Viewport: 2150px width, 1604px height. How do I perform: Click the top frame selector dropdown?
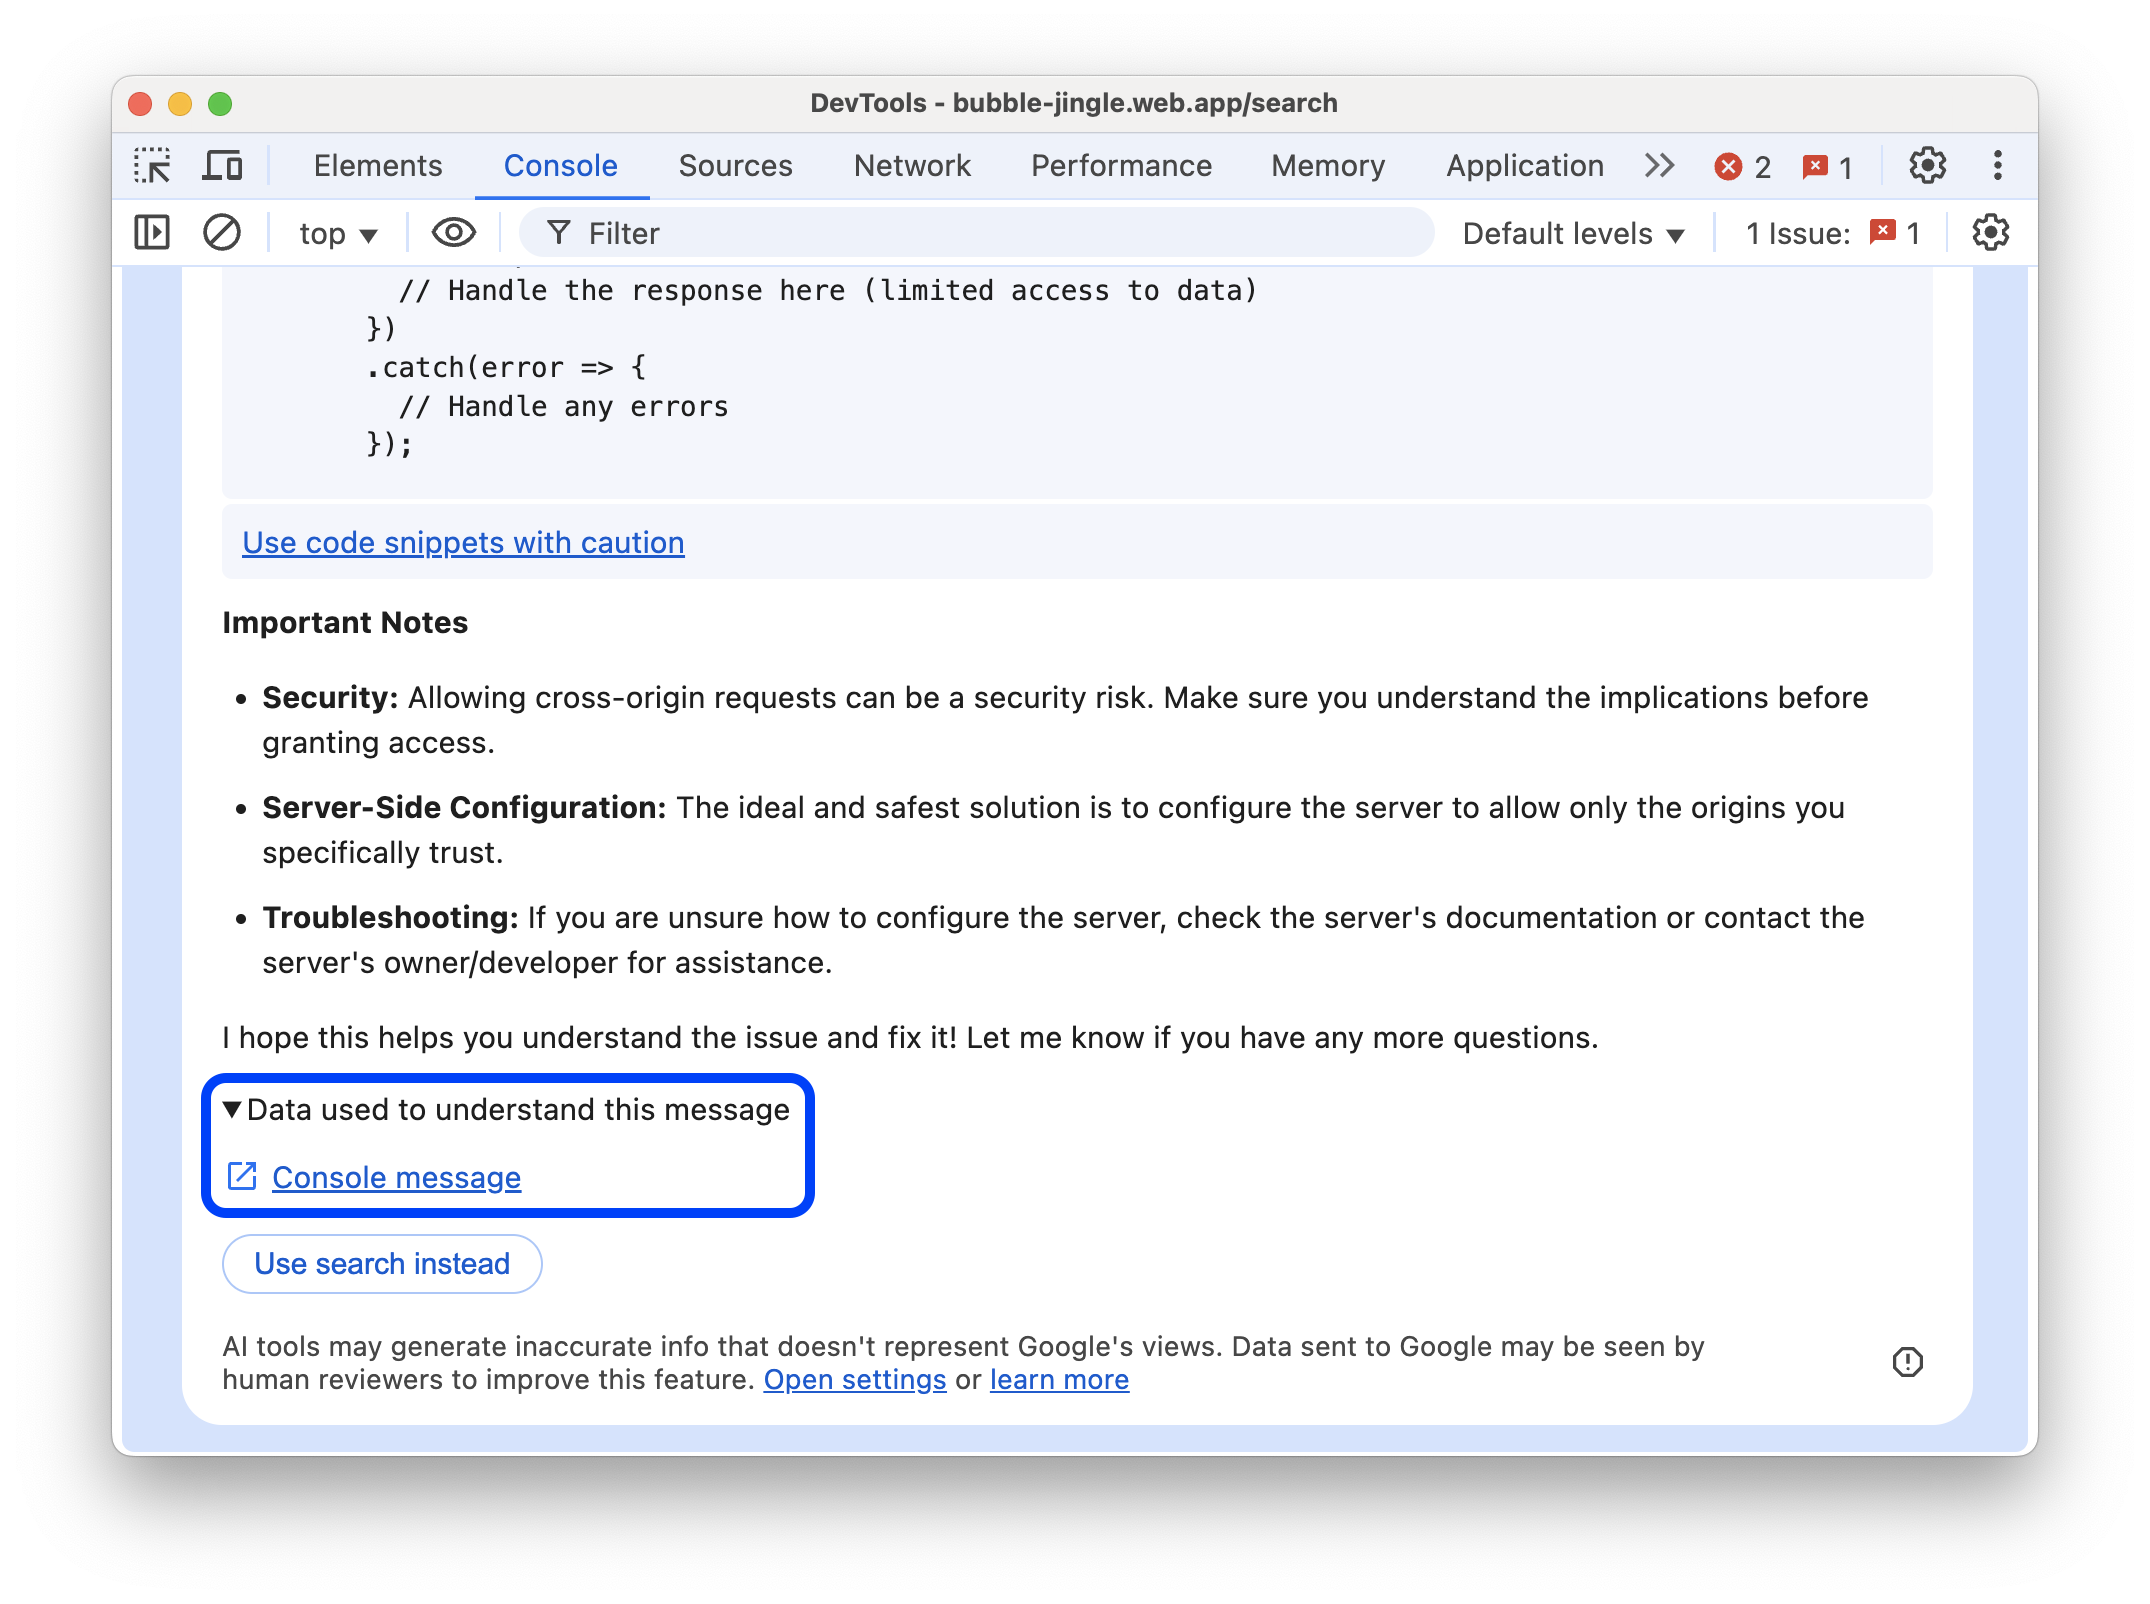tap(335, 233)
